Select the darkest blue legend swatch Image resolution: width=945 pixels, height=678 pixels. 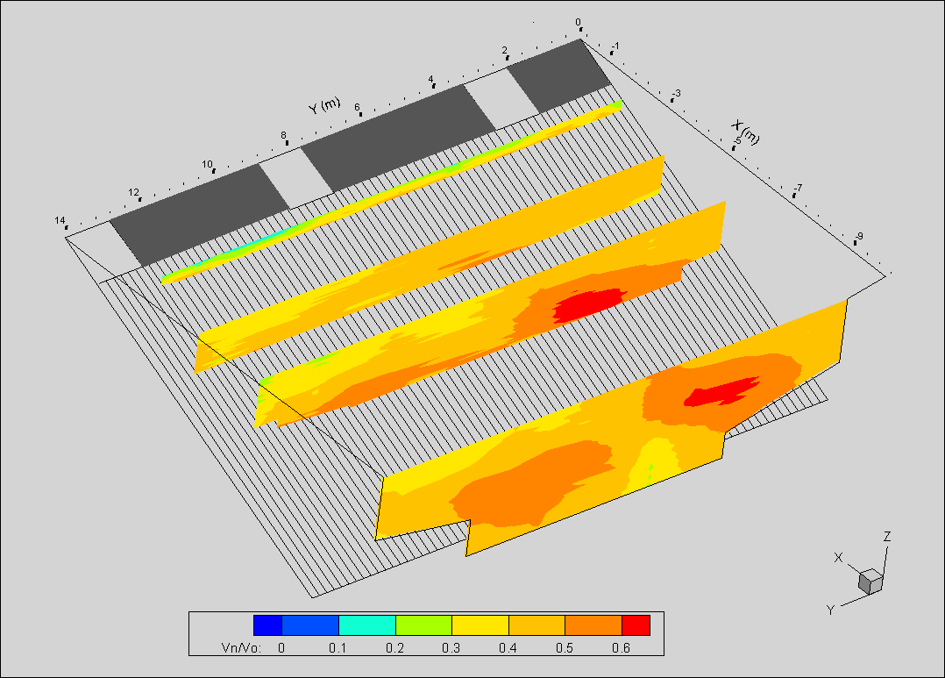(x=268, y=625)
